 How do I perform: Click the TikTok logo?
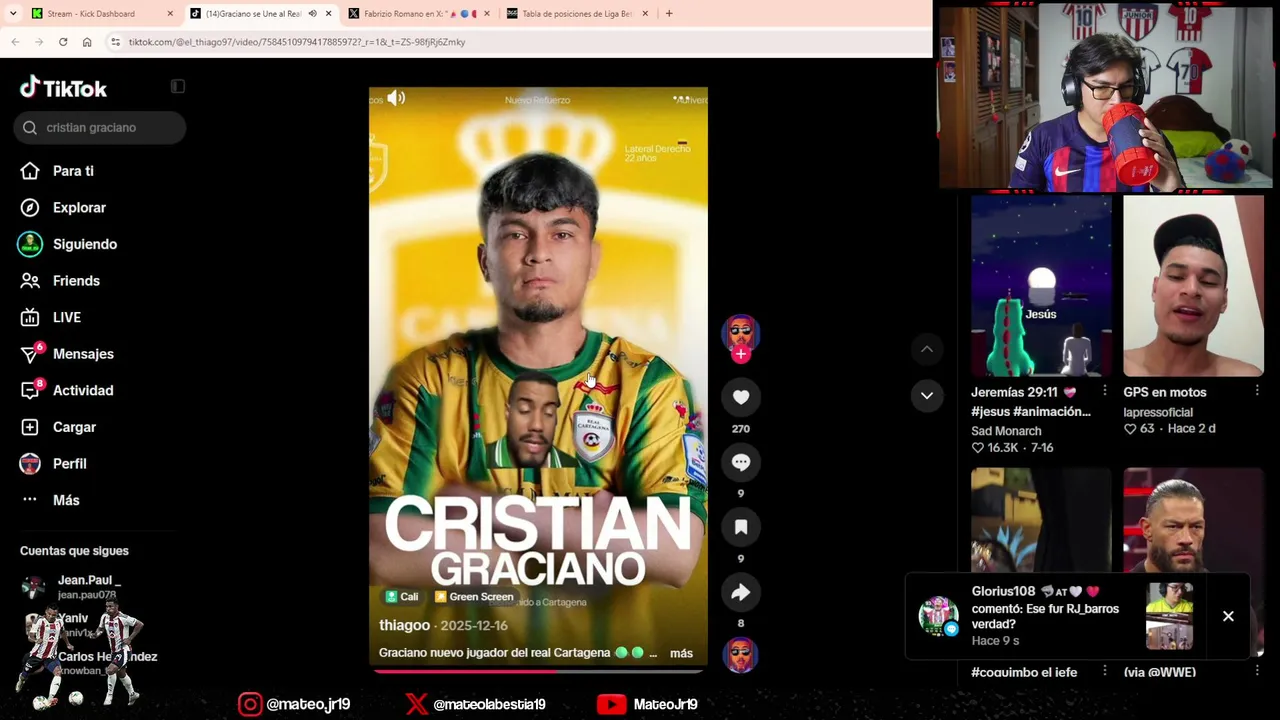pyautogui.click(x=63, y=88)
